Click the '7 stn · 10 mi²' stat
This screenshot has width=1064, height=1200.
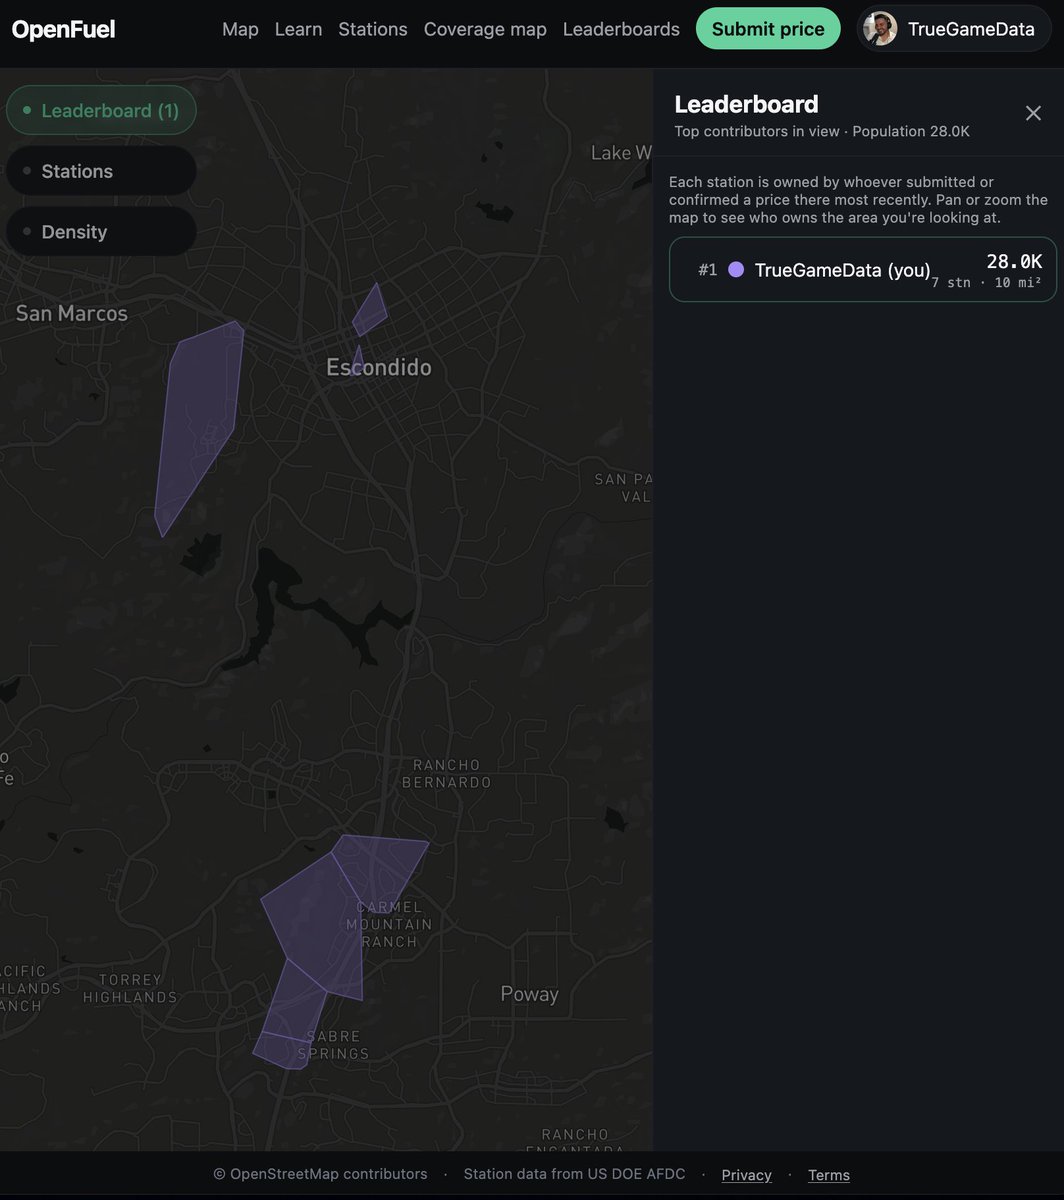(986, 283)
